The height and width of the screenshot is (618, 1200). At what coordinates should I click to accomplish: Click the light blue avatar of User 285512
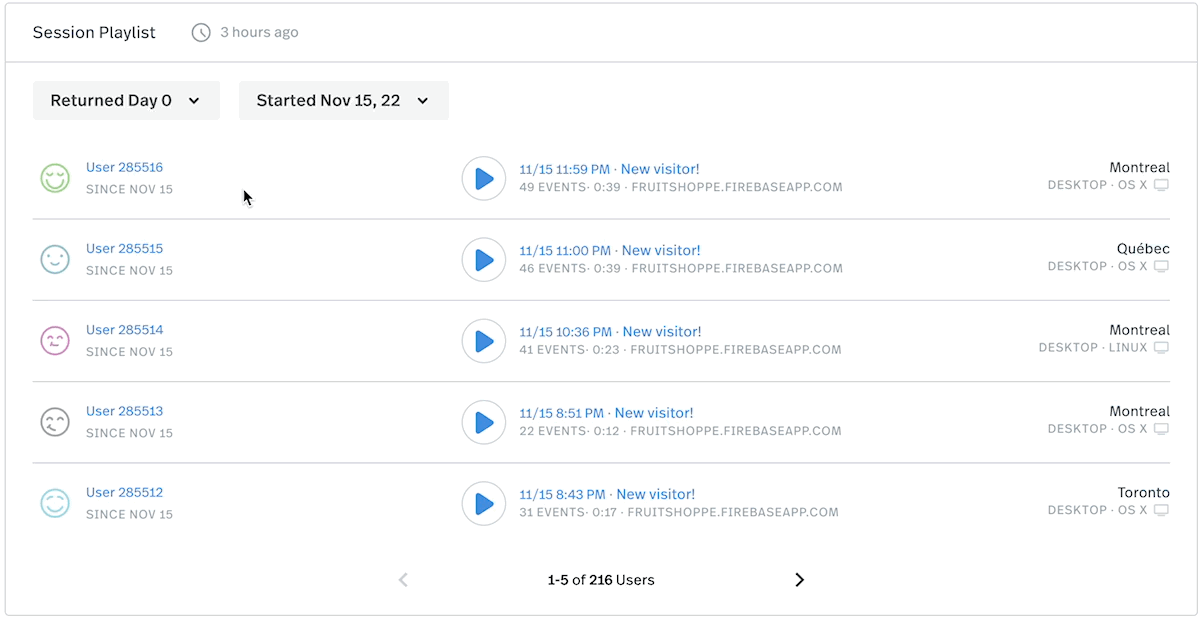click(x=55, y=503)
